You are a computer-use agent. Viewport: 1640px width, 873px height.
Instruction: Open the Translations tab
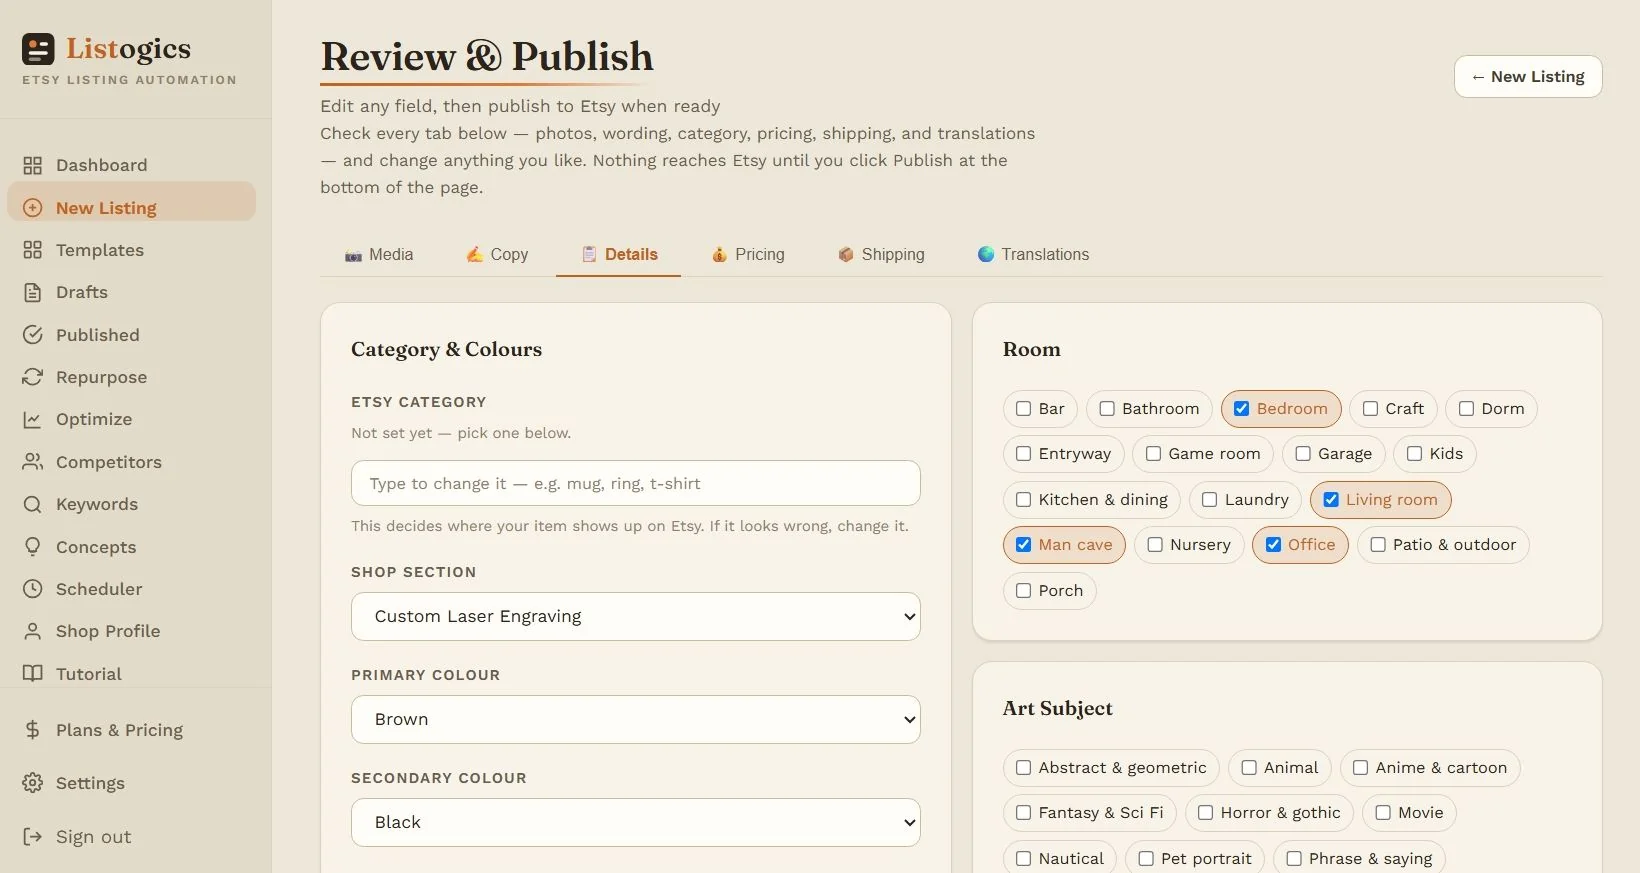coord(1033,255)
